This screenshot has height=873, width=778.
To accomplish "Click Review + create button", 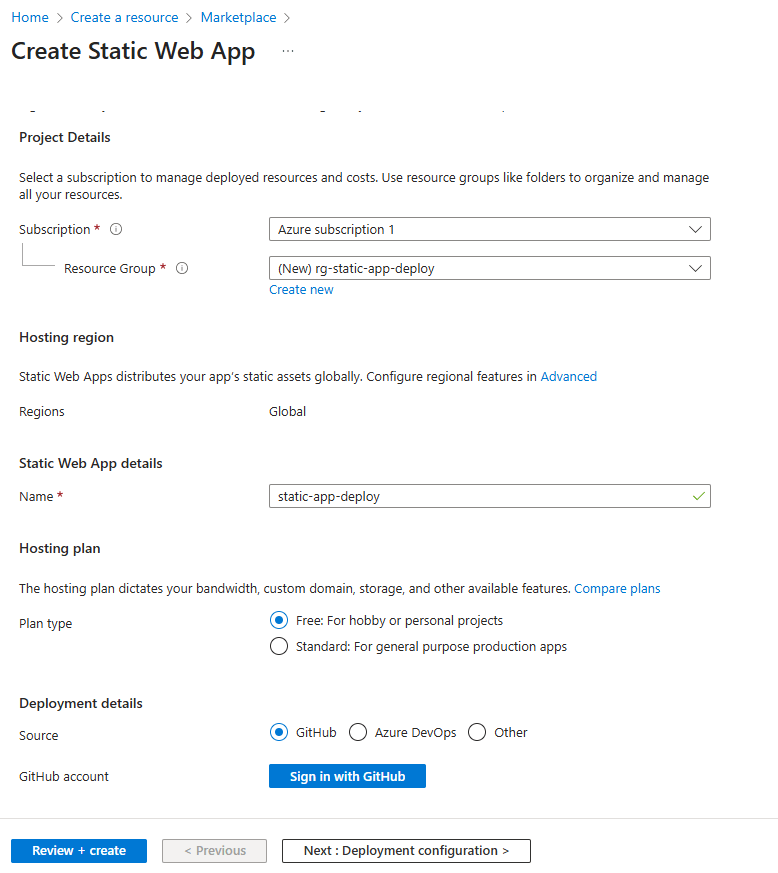I will point(79,851).
